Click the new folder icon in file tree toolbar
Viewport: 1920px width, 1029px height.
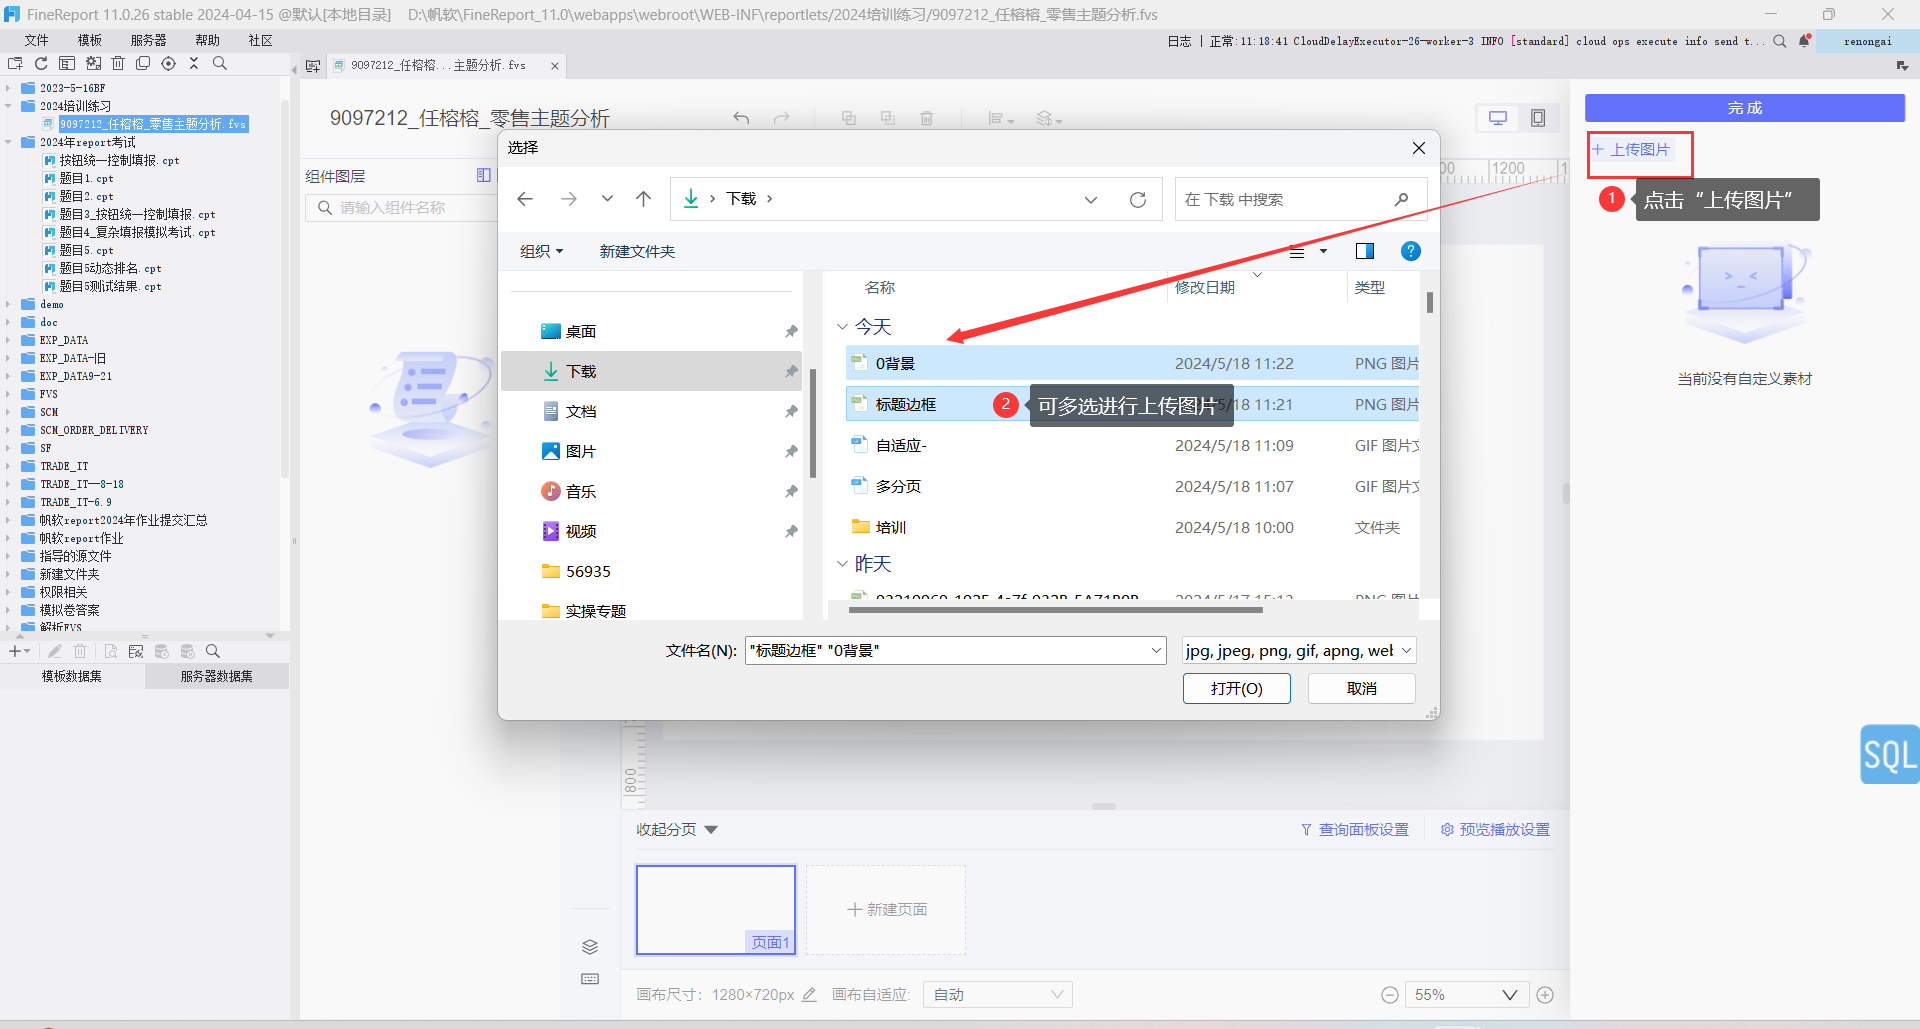click(x=15, y=63)
